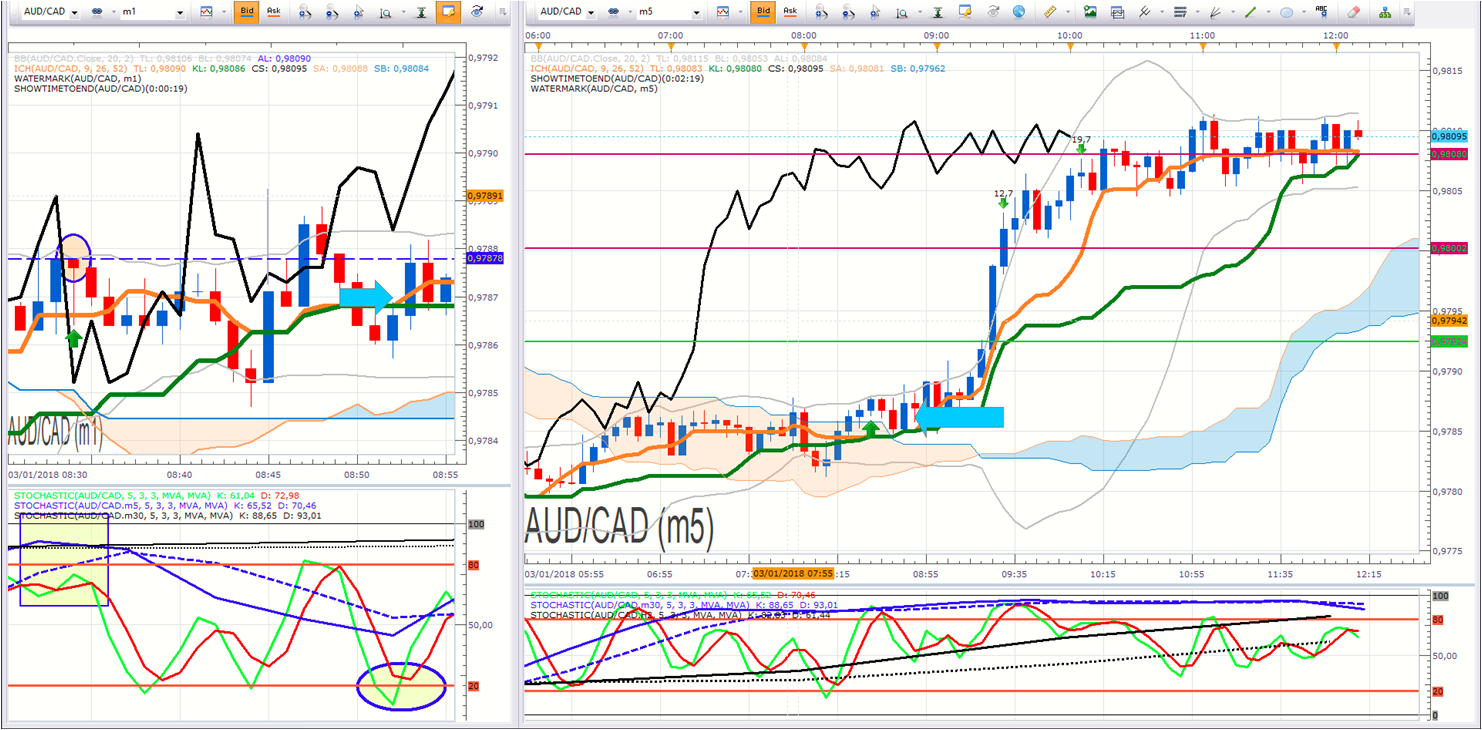Select the eraser tool
The width and height of the screenshot is (1482, 730).
click(x=1355, y=12)
